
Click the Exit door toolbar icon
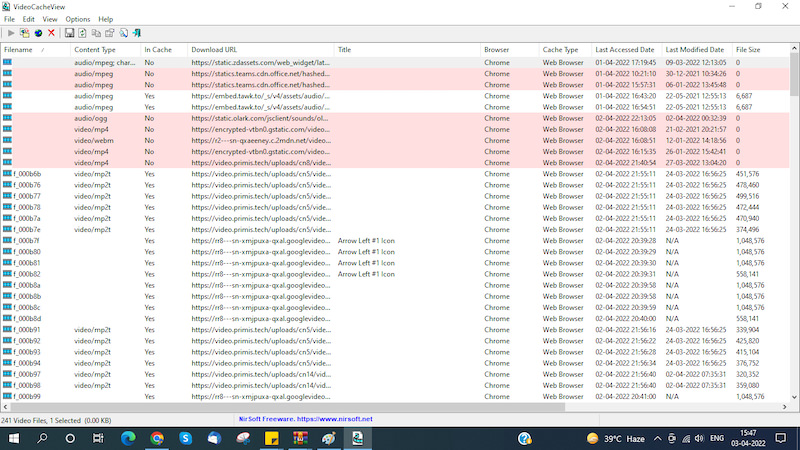pos(137,33)
